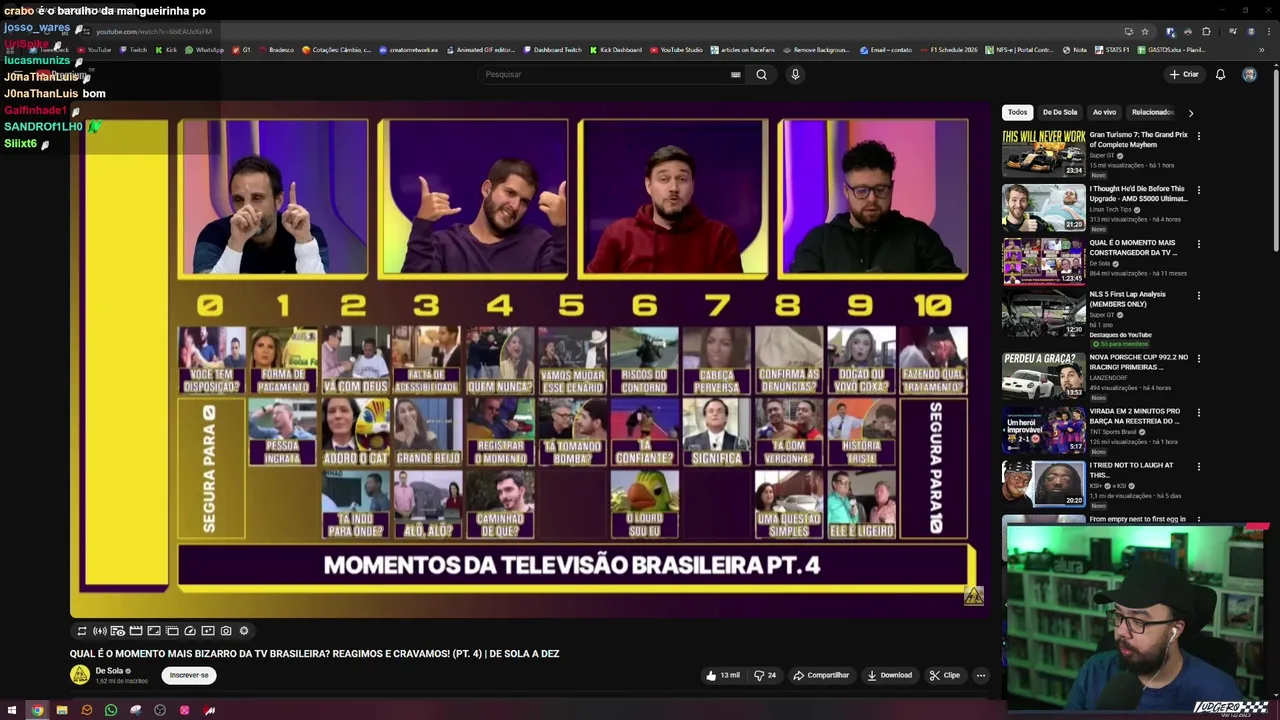Select the Ao vivo filter chip
The height and width of the screenshot is (720, 1280).
[1104, 112]
